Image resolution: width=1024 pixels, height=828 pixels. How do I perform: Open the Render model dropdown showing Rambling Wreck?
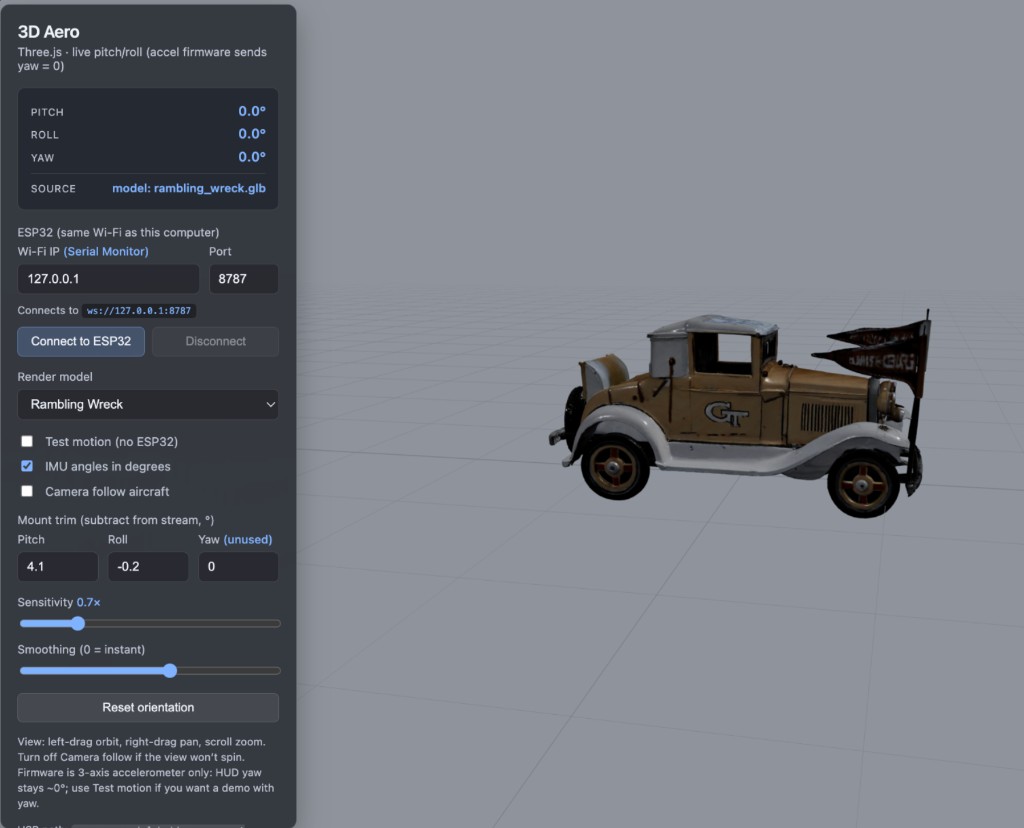tap(148, 404)
